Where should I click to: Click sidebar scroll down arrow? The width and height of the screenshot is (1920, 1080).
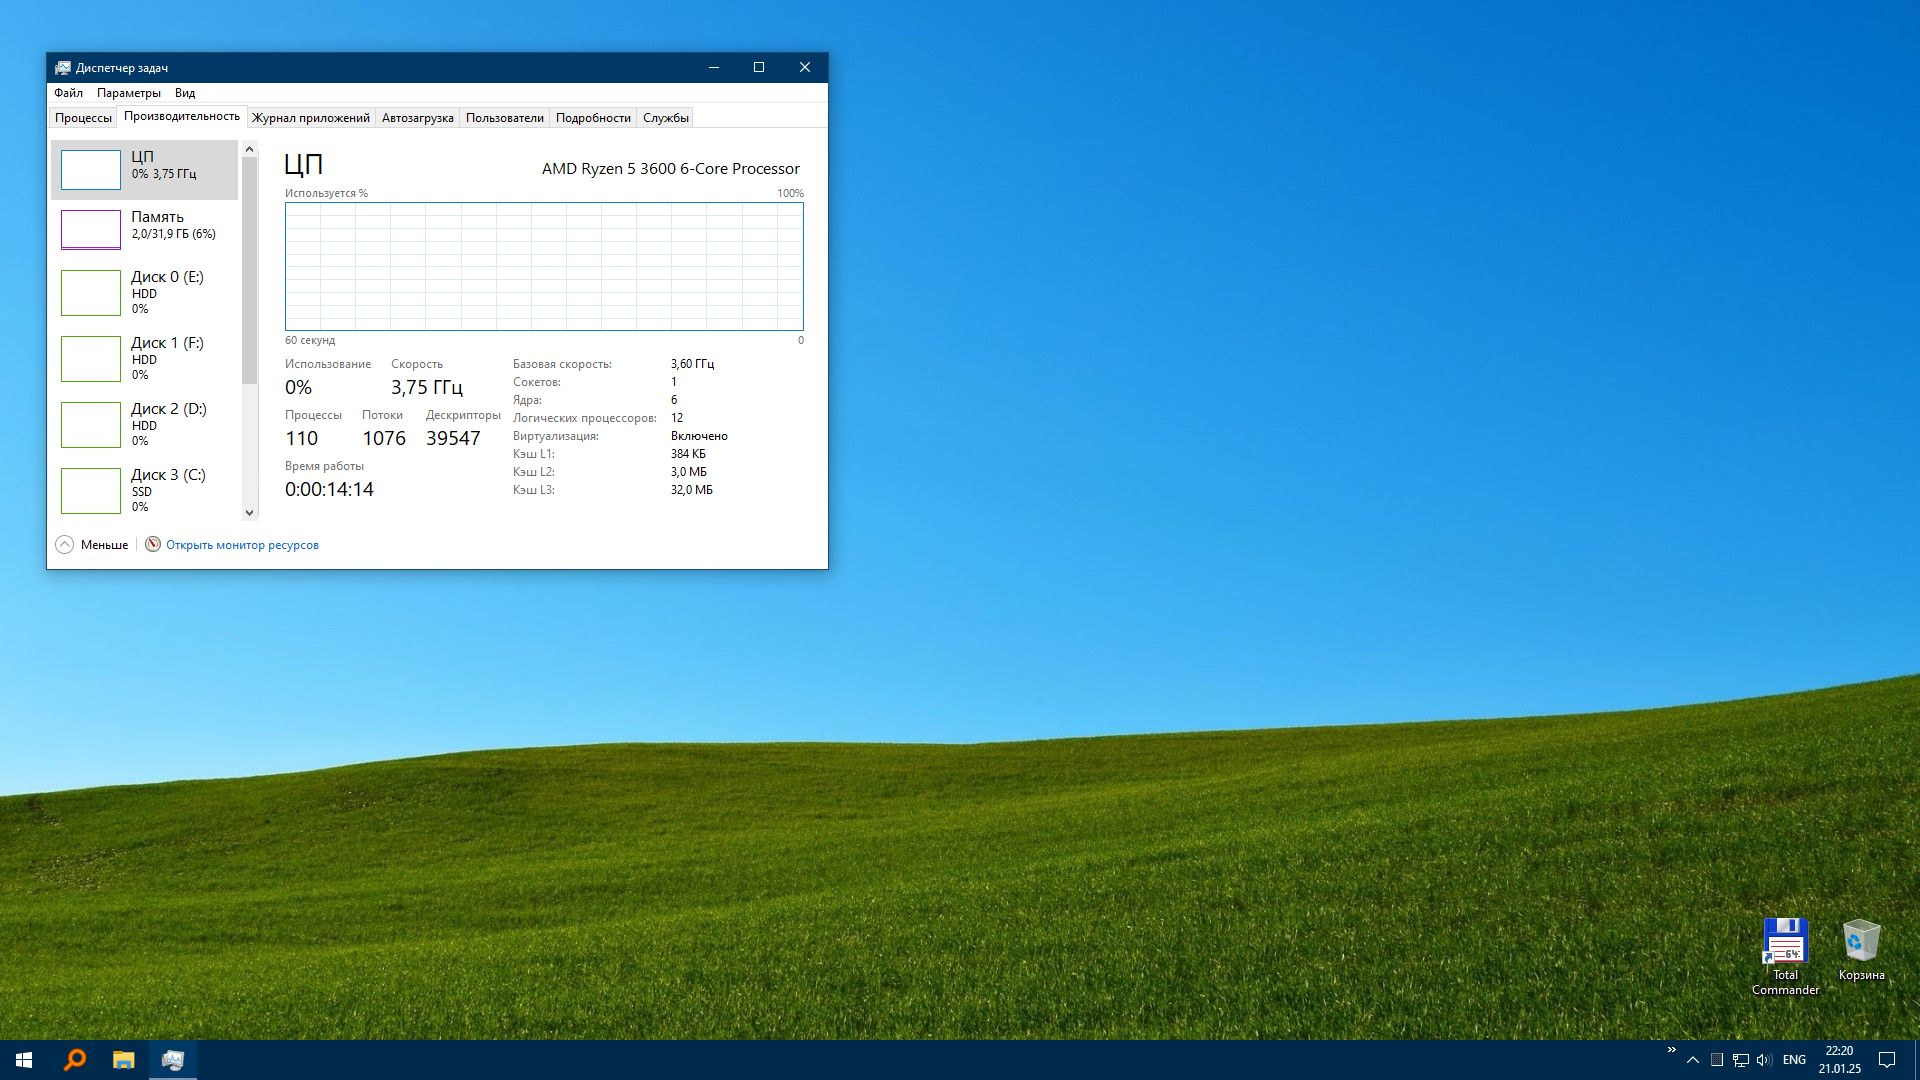click(250, 513)
